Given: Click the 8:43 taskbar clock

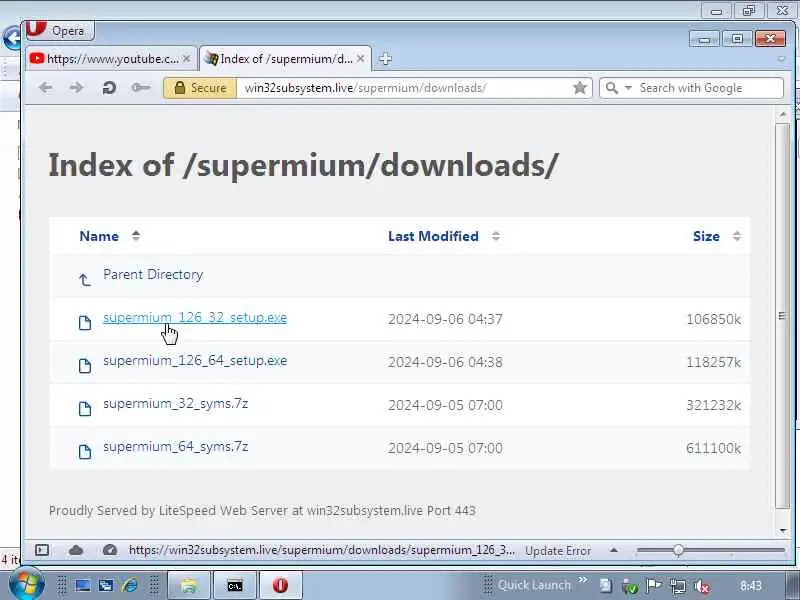Looking at the screenshot, I should click(751, 586).
